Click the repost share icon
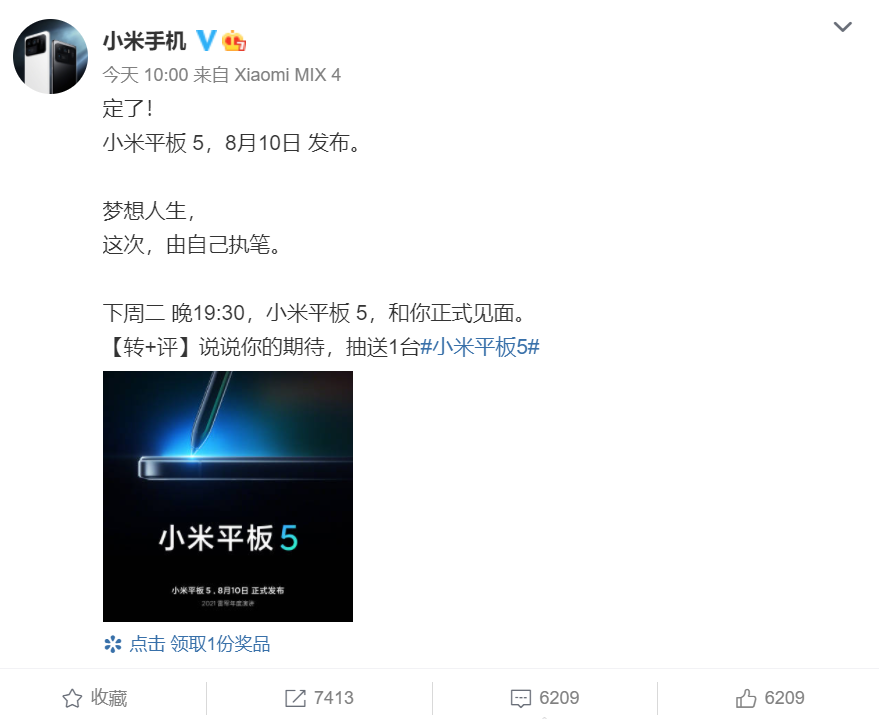Screen dimensions: 879x719 [295, 698]
